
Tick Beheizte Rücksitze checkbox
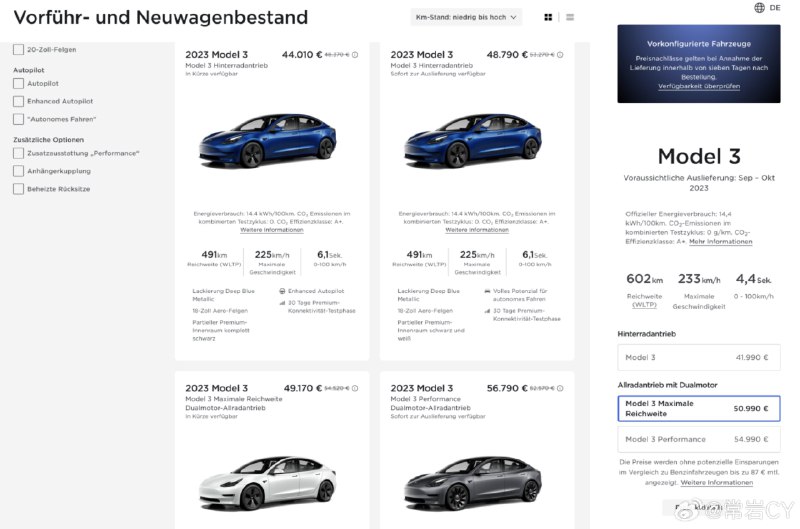point(18,189)
